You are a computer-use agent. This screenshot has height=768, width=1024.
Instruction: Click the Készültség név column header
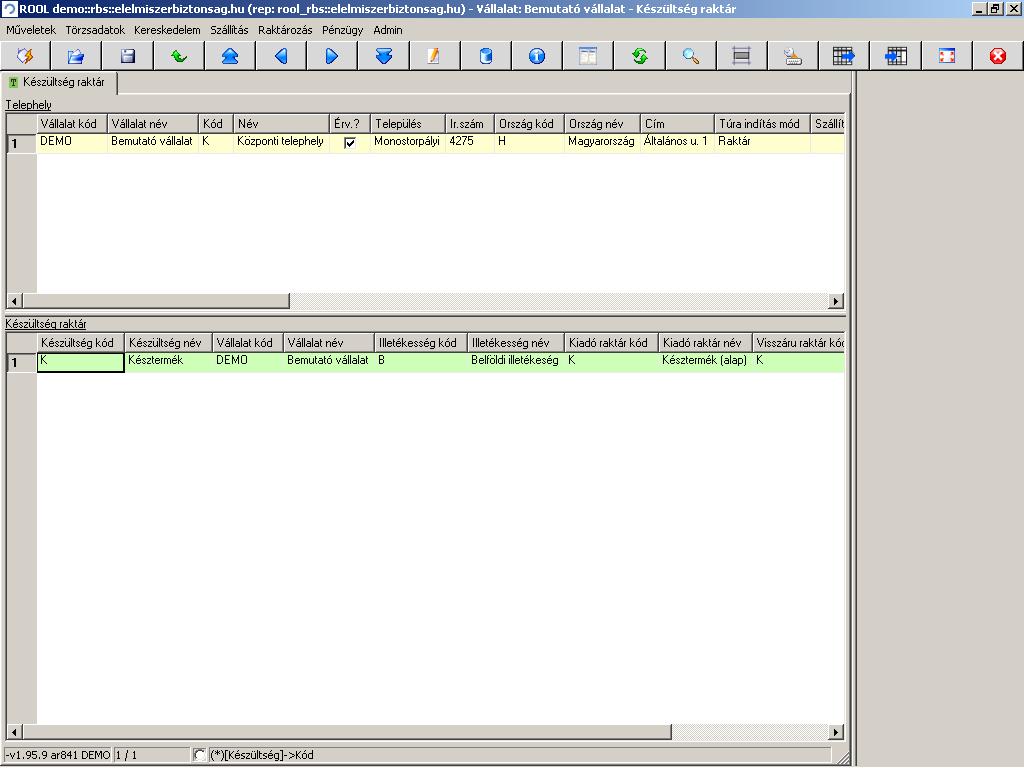tap(168, 342)
